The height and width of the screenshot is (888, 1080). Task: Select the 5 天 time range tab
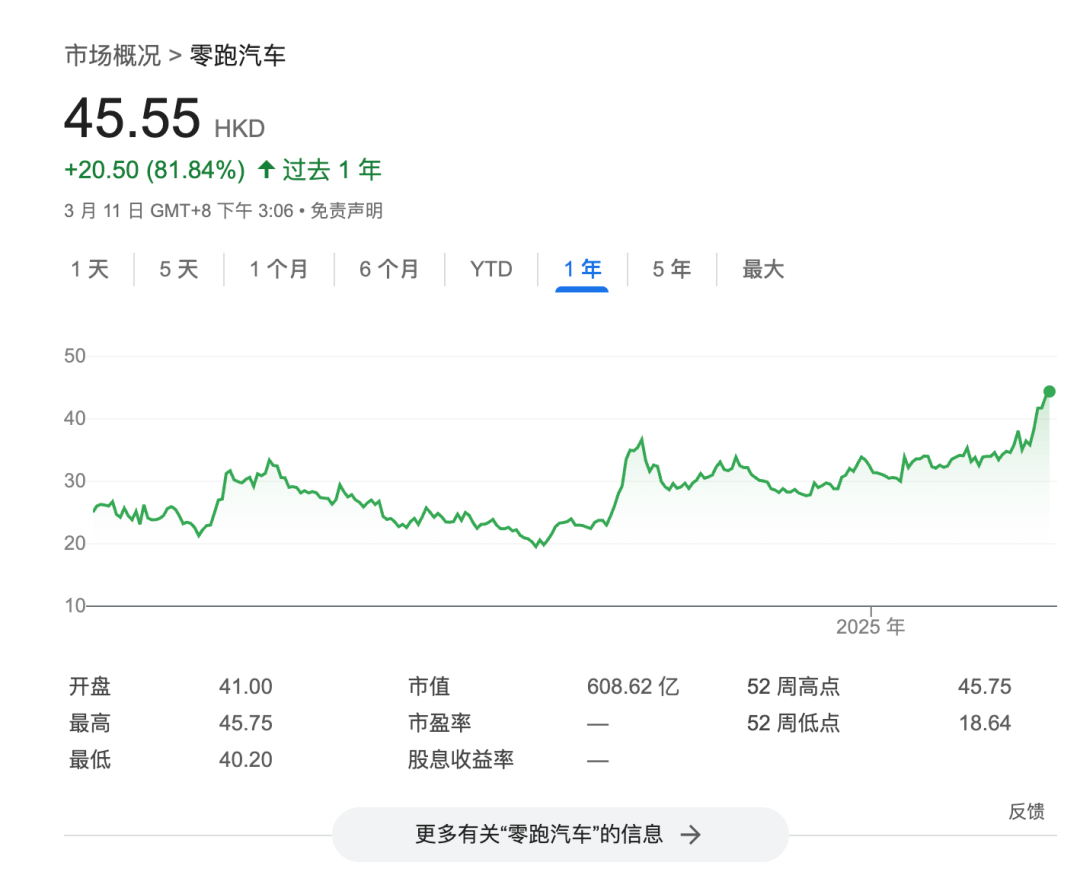click(x=178, y=269)
